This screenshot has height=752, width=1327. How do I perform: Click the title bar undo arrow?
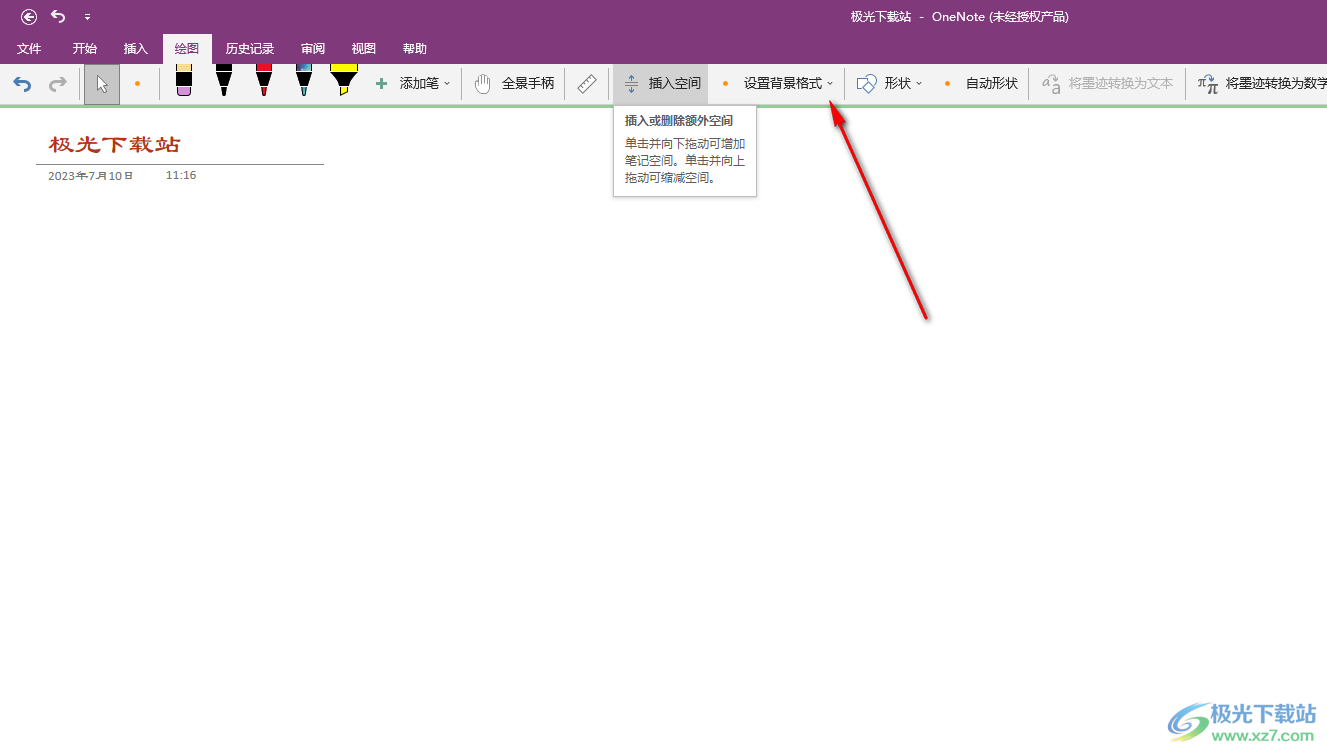click(x=58, y=17)
